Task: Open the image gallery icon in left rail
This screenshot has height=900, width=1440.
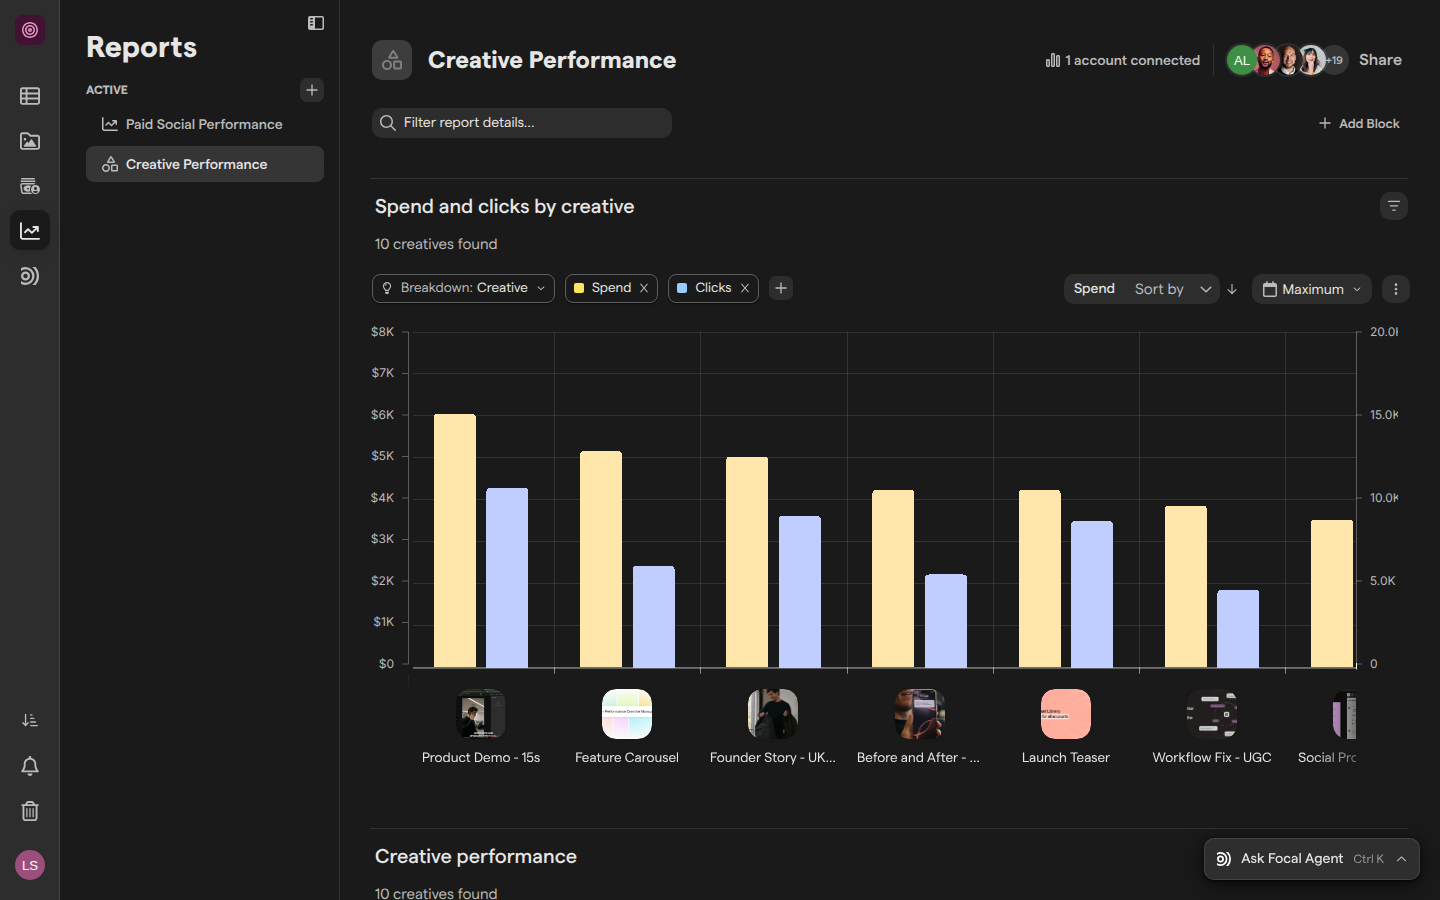Action: pyautogui.click(x=30, y=141)
